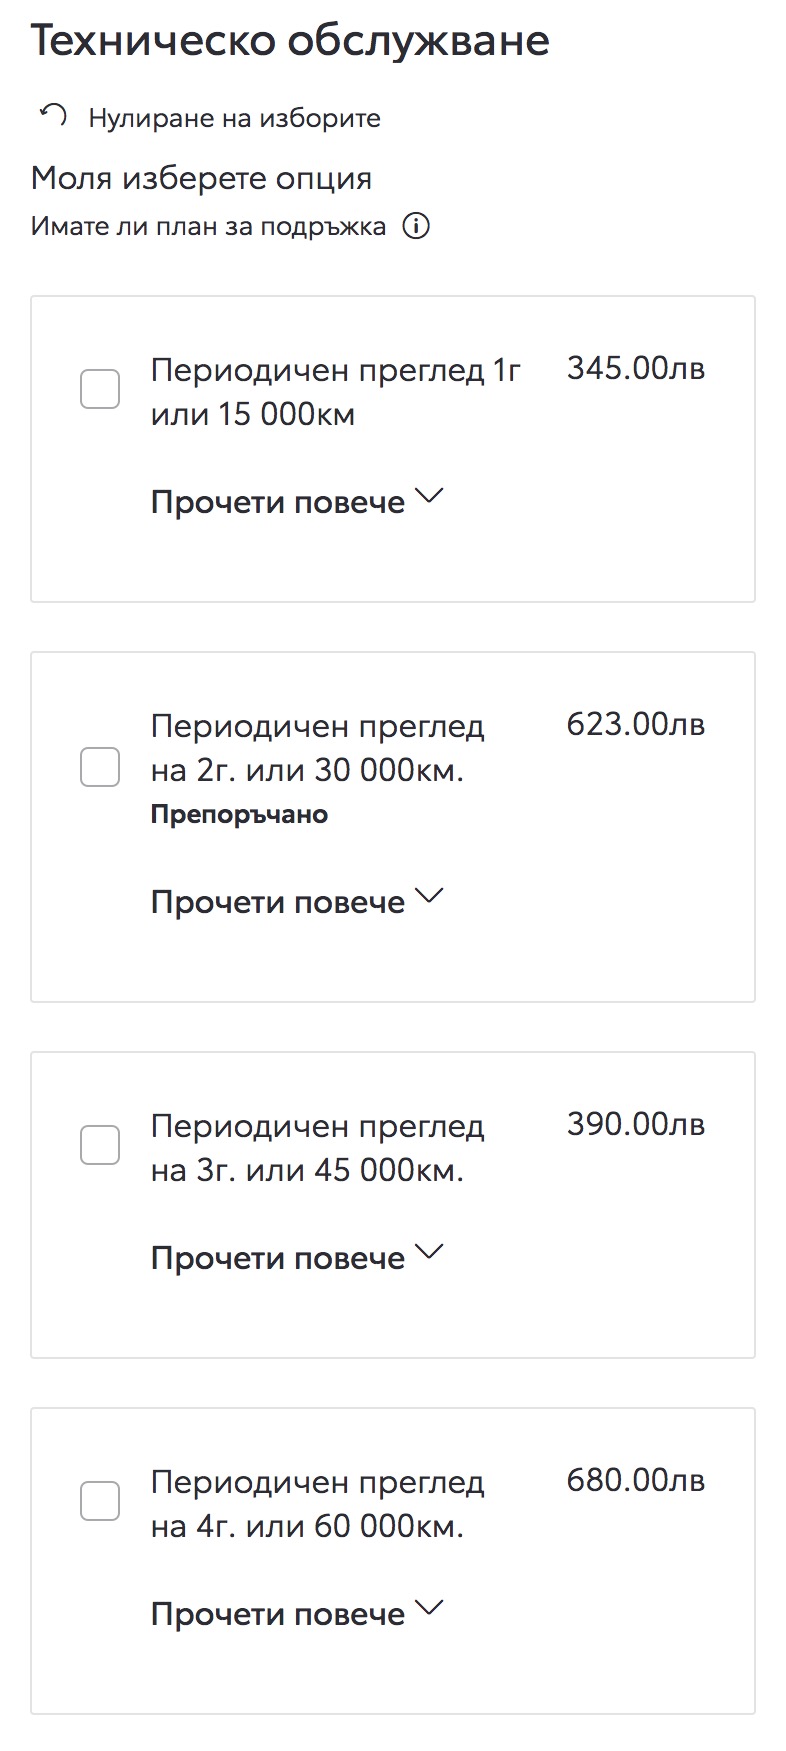Expand 'Прочети повече' under the recommended 623.00лв option
The width and height of the screenshot is (786, 1751).
point(278,902)
